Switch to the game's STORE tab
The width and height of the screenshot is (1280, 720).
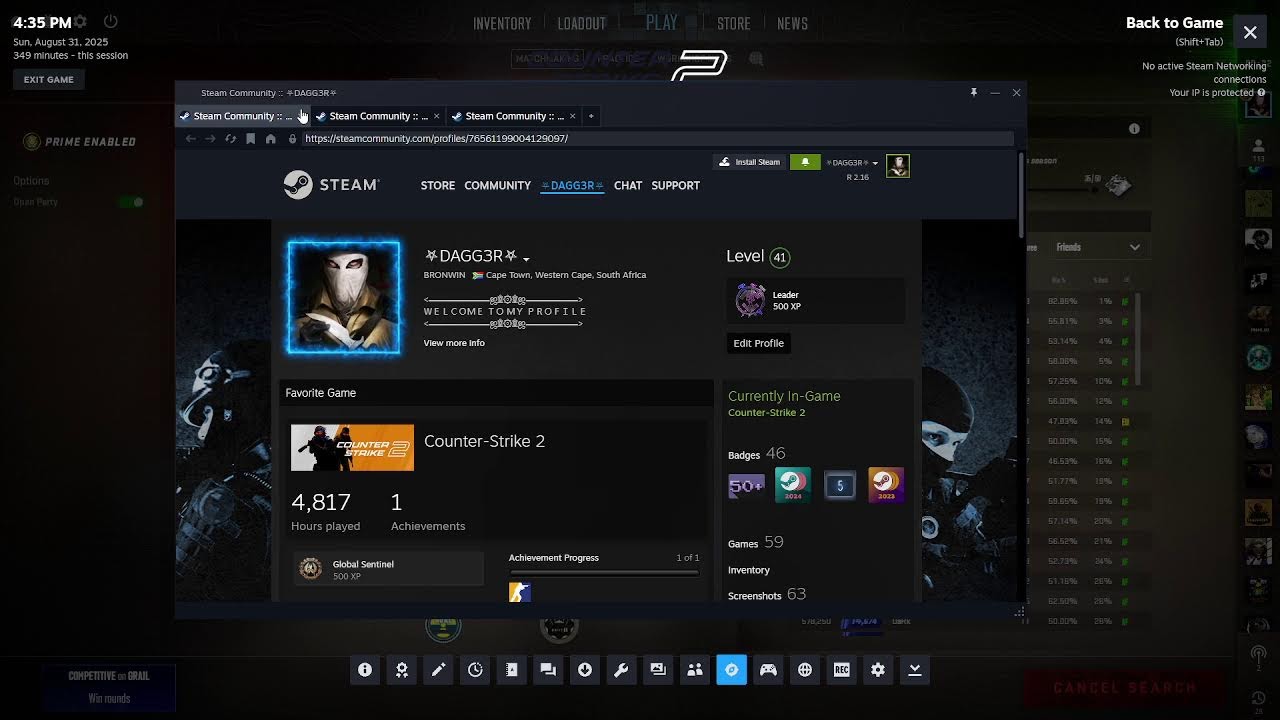click(734, 24)
